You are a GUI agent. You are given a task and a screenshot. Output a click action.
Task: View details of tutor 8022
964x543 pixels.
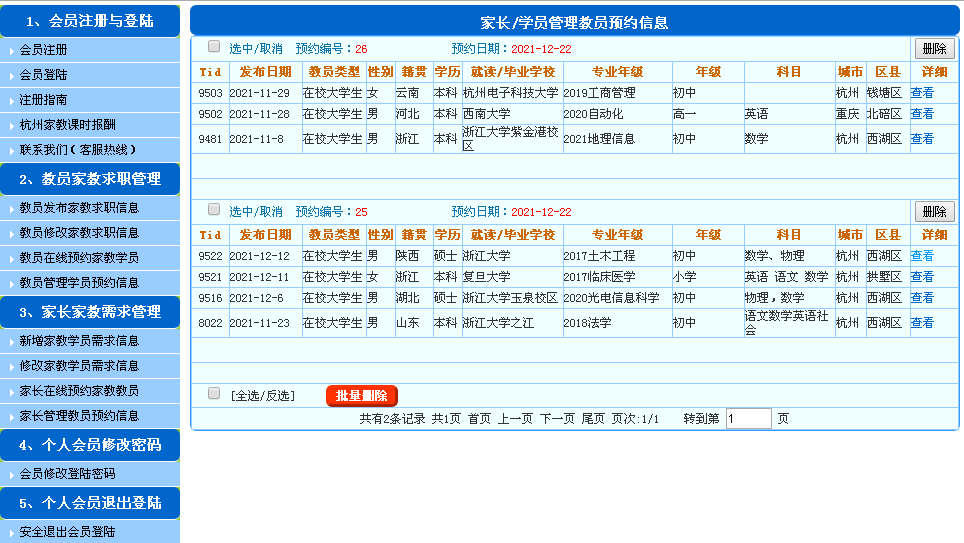pyautogui.click(x=921, y=323)
